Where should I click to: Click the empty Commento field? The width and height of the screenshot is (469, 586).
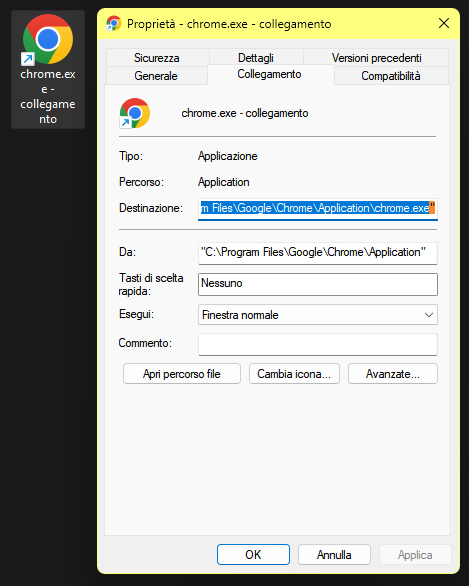click(318, 344)
